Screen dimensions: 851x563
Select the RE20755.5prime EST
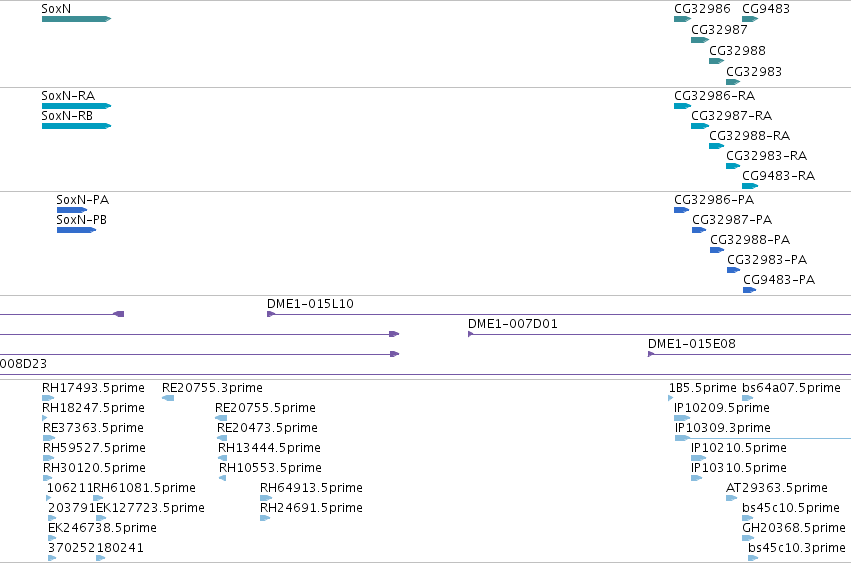coord(221,419)
